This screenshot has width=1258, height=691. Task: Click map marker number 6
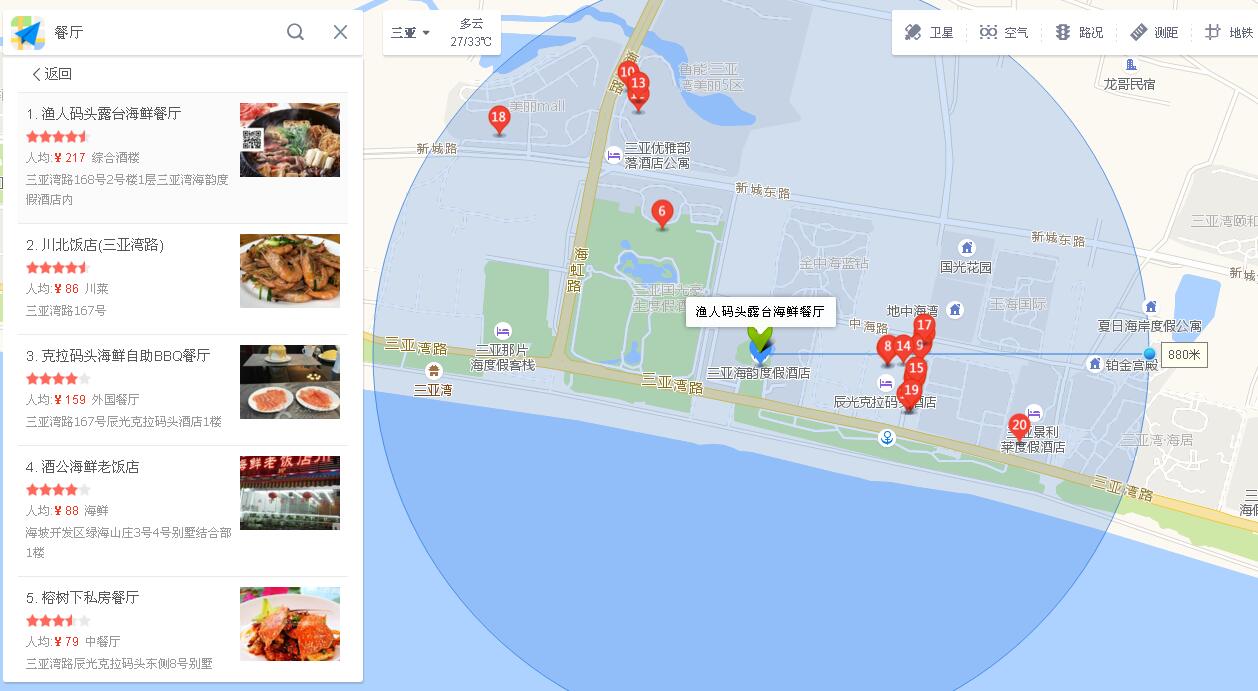661,214
